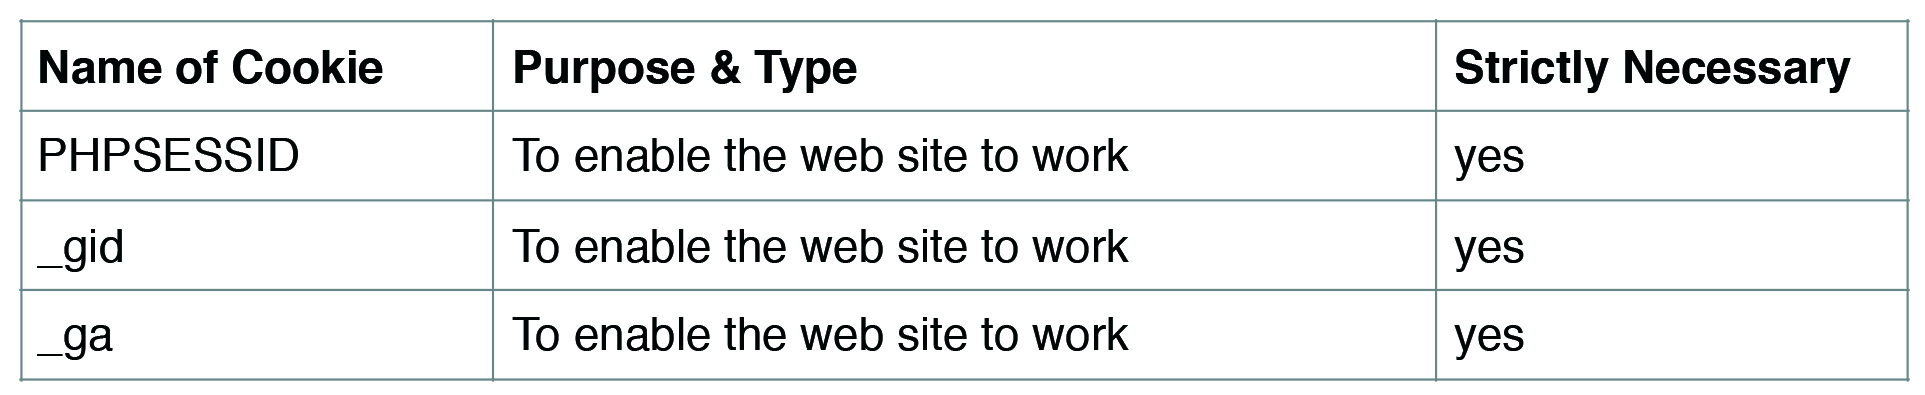Click the purpose text in _ga row
1925x395 pixels.
click(820, 335)
